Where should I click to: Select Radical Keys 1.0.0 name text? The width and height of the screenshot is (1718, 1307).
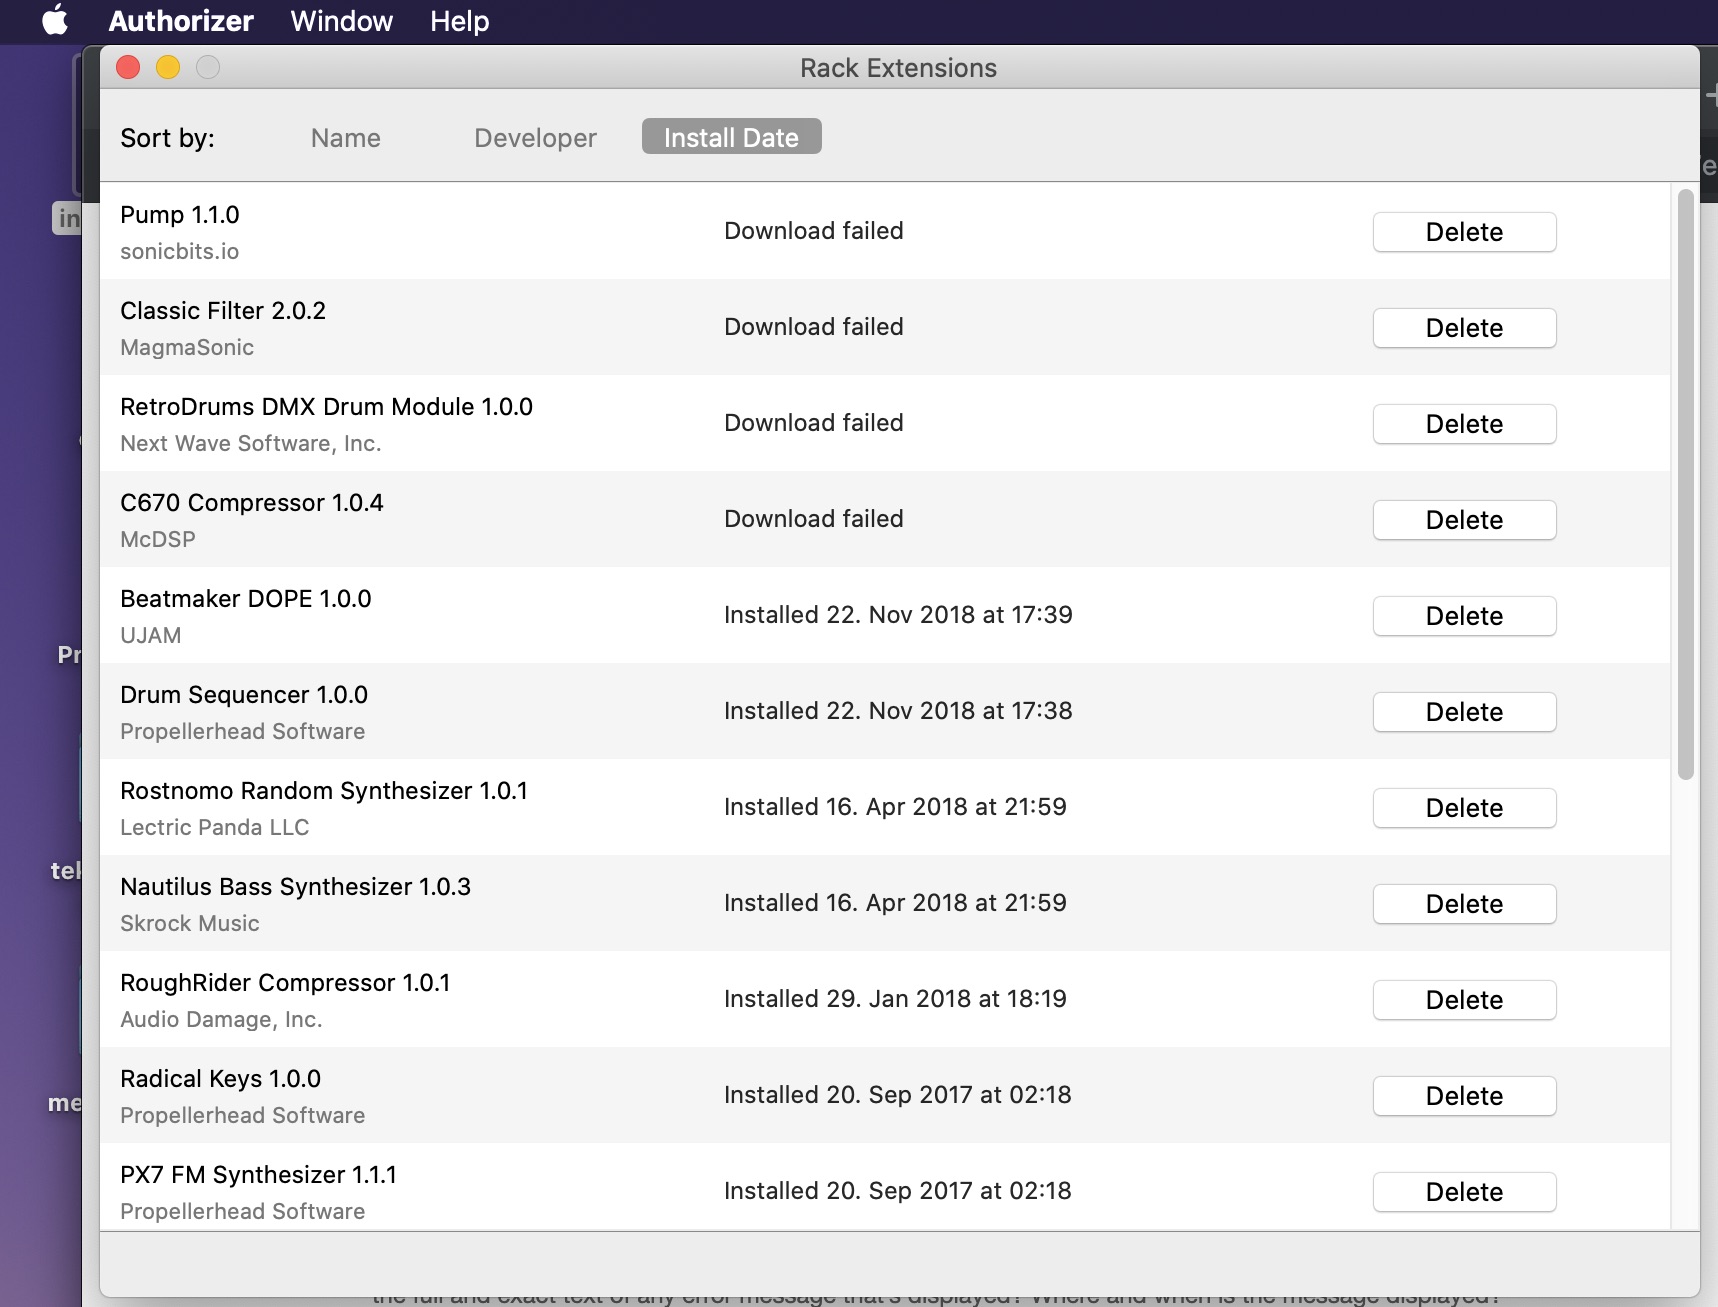point(220,1079)
